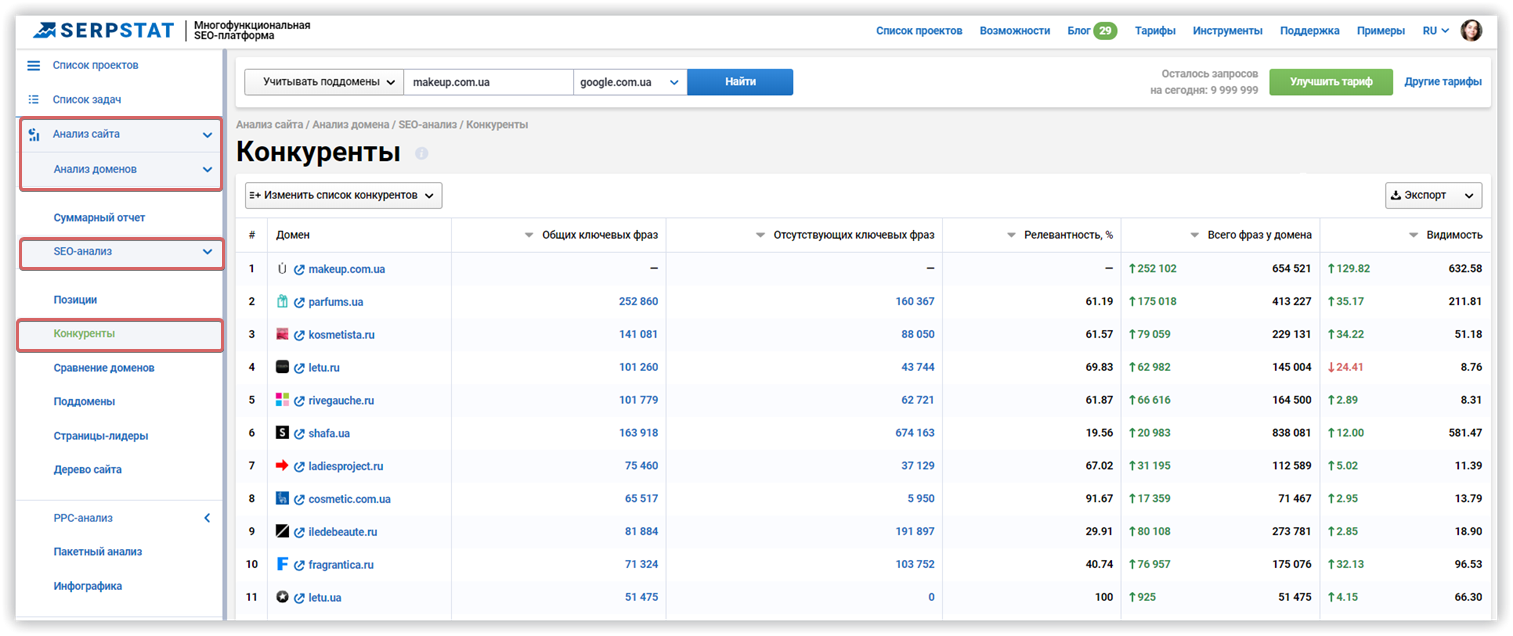Image resolution: width=1513 pixels, height=636 pixels.
Task: Click the iledebeaute.ru favicon
Action: [282, 531]
